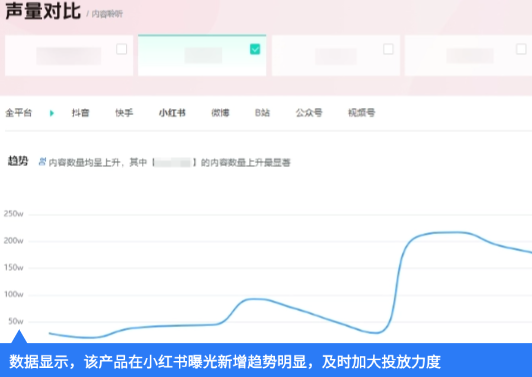Click the AI insight icon next to 趋势
The image size is (532, 377).
pos(42,162)
